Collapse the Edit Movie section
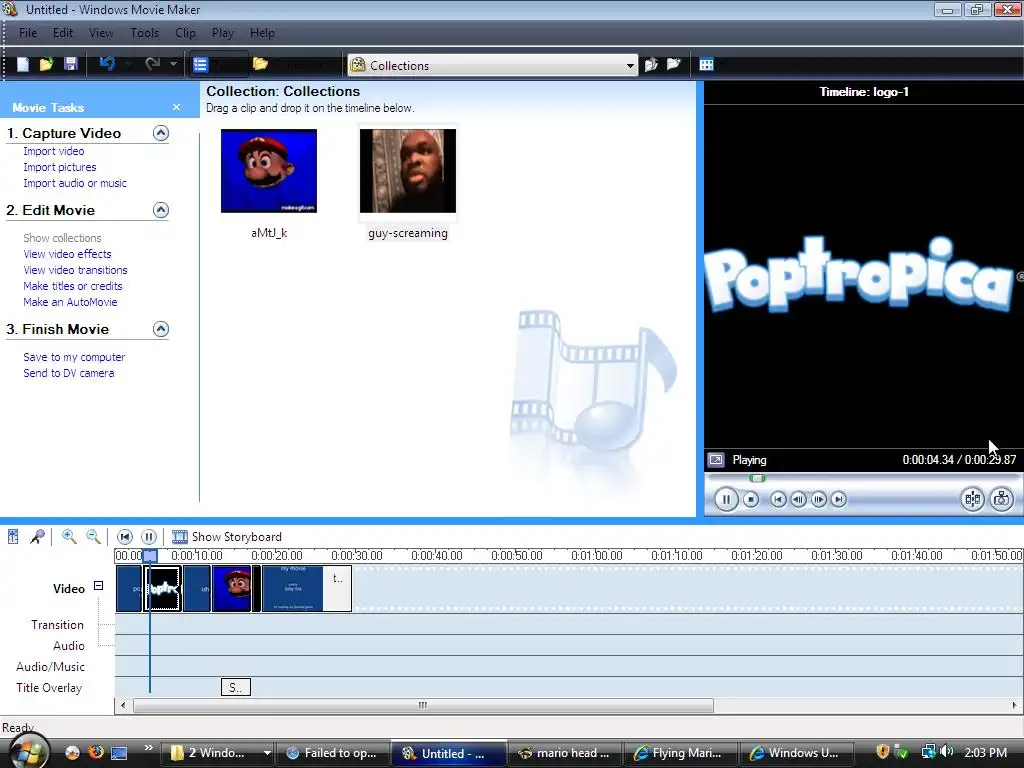 click(x=161, y=210)
